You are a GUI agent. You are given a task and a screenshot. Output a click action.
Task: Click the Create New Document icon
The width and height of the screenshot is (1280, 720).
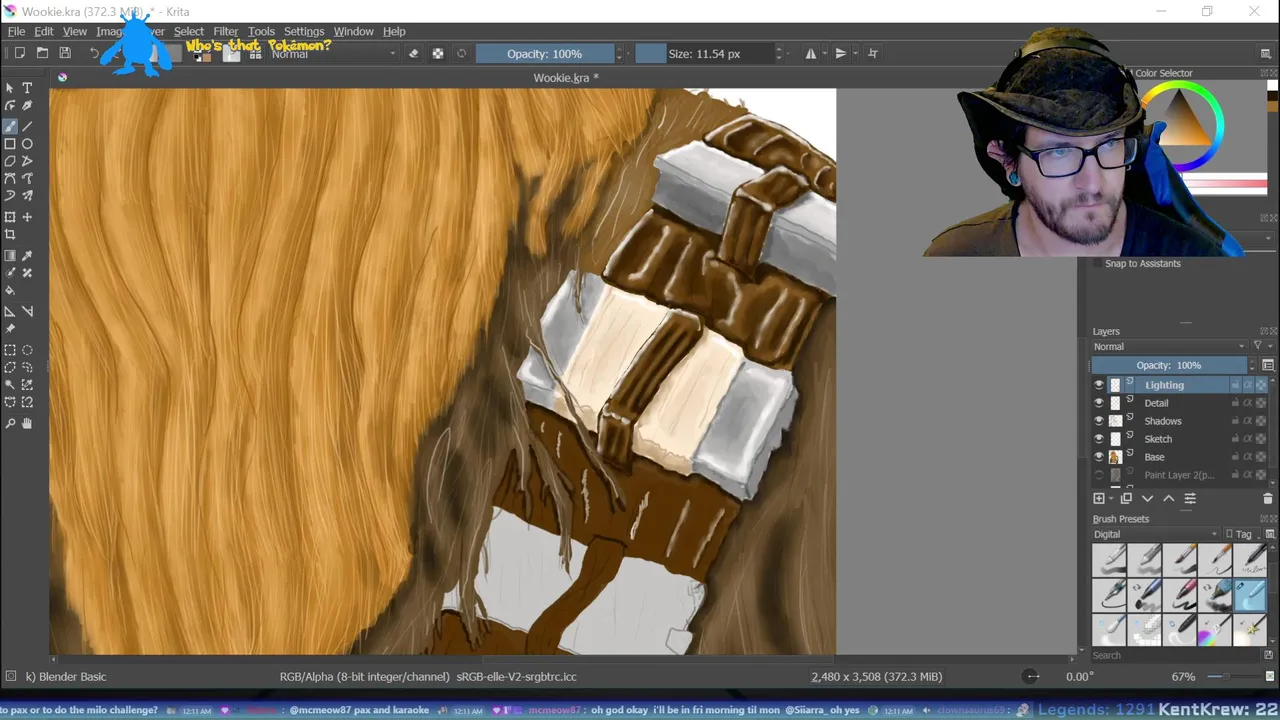pyautogui.click(x=19, y=53)
